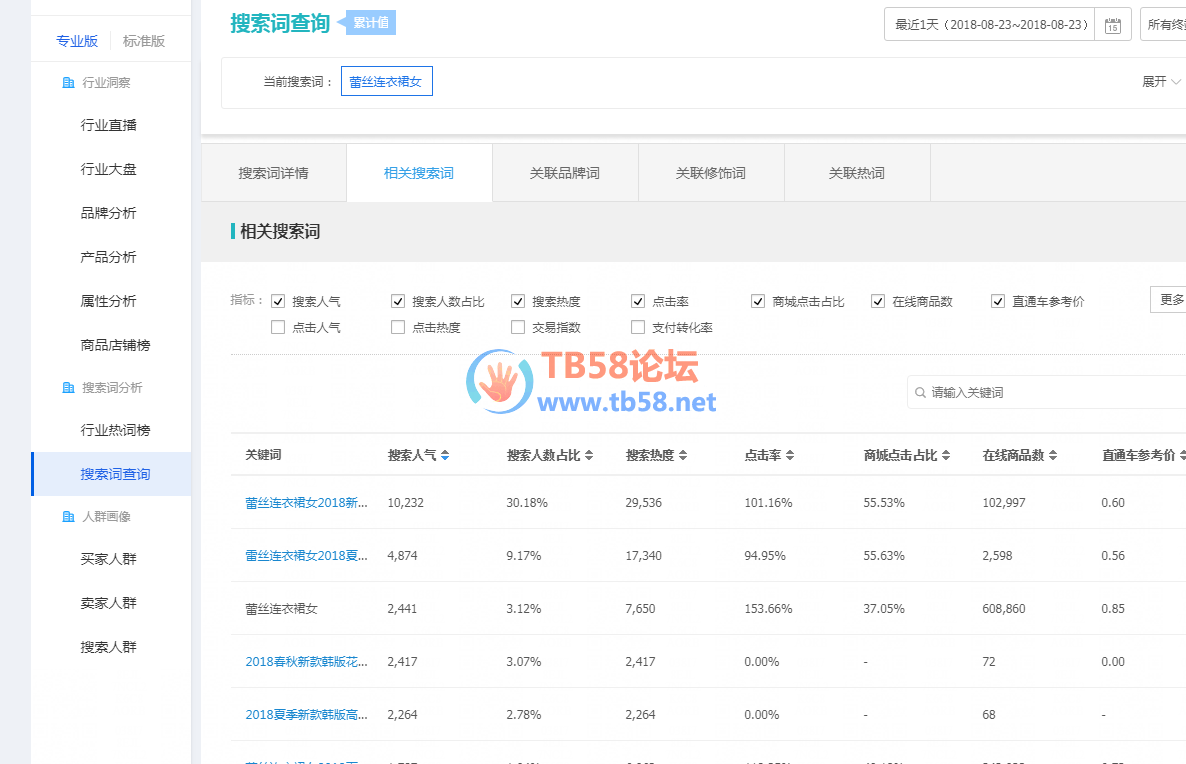The height and width of the screenshot is (764, 1186).
Task: Click the 608,860 在线商品数 value
Action: coord(1004,608)
